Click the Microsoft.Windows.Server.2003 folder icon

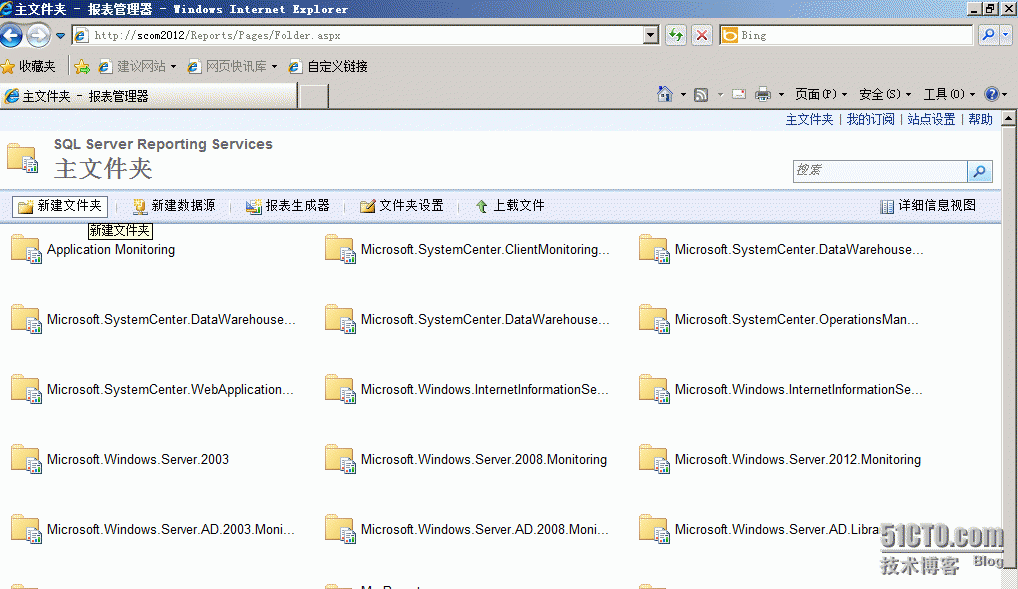tap(27, 460)
